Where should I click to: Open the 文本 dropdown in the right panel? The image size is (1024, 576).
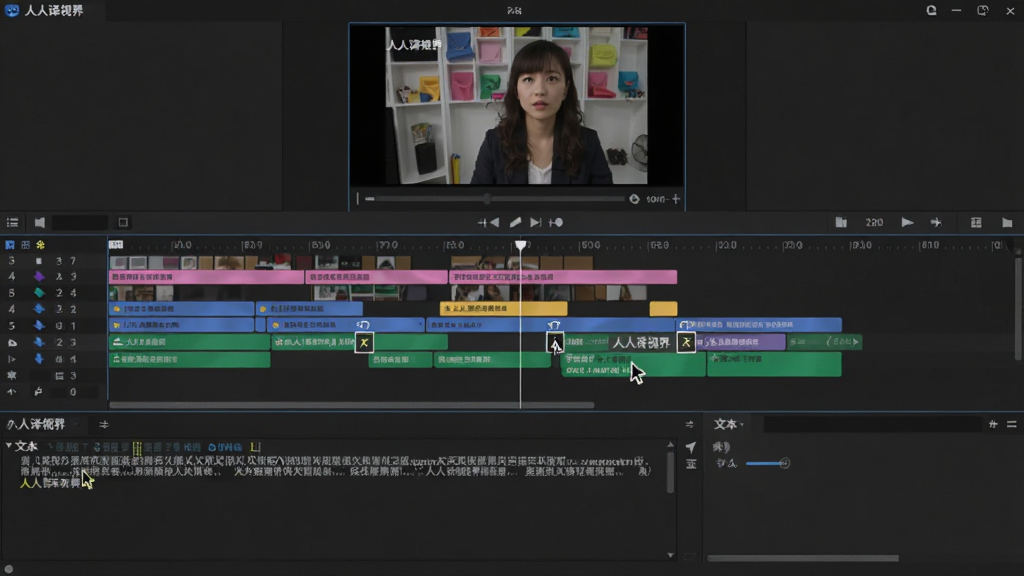[x=742, y=424]
